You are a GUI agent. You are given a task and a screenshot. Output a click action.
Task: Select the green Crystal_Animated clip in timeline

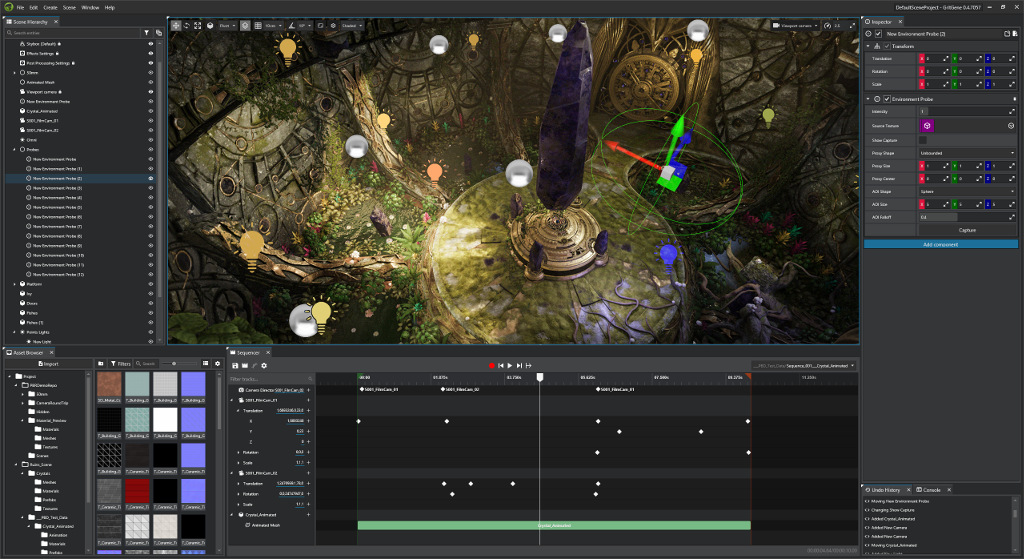coord(554,525)
